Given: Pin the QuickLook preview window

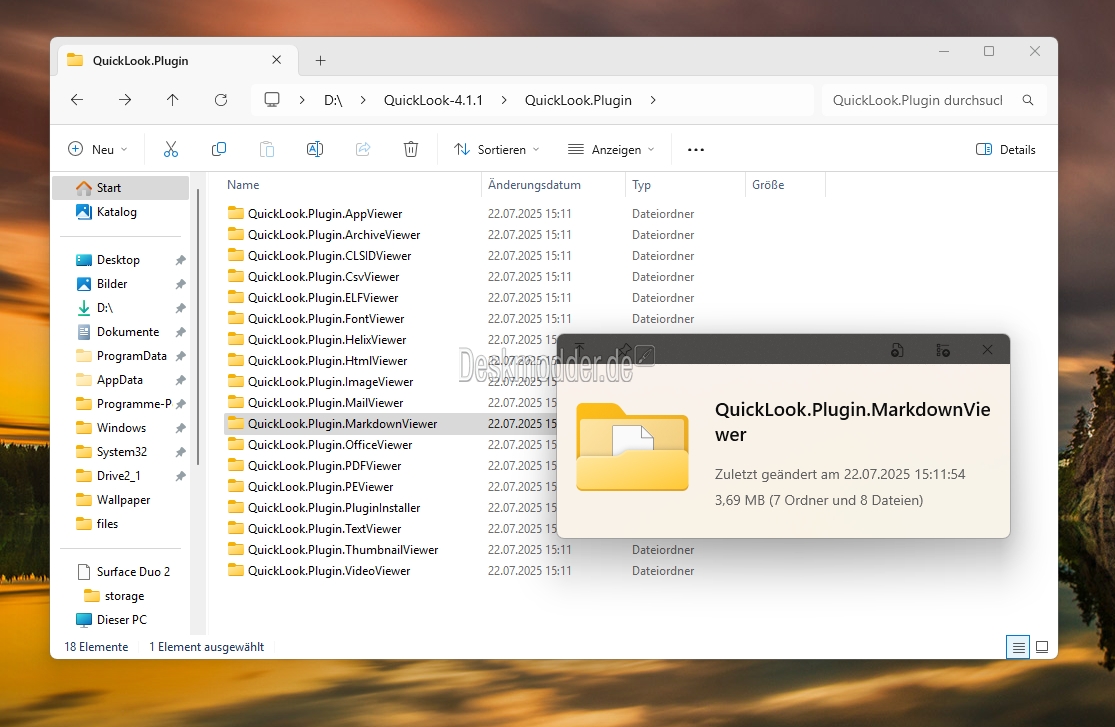Looking at the screenshot, I should tap(624, 350).
